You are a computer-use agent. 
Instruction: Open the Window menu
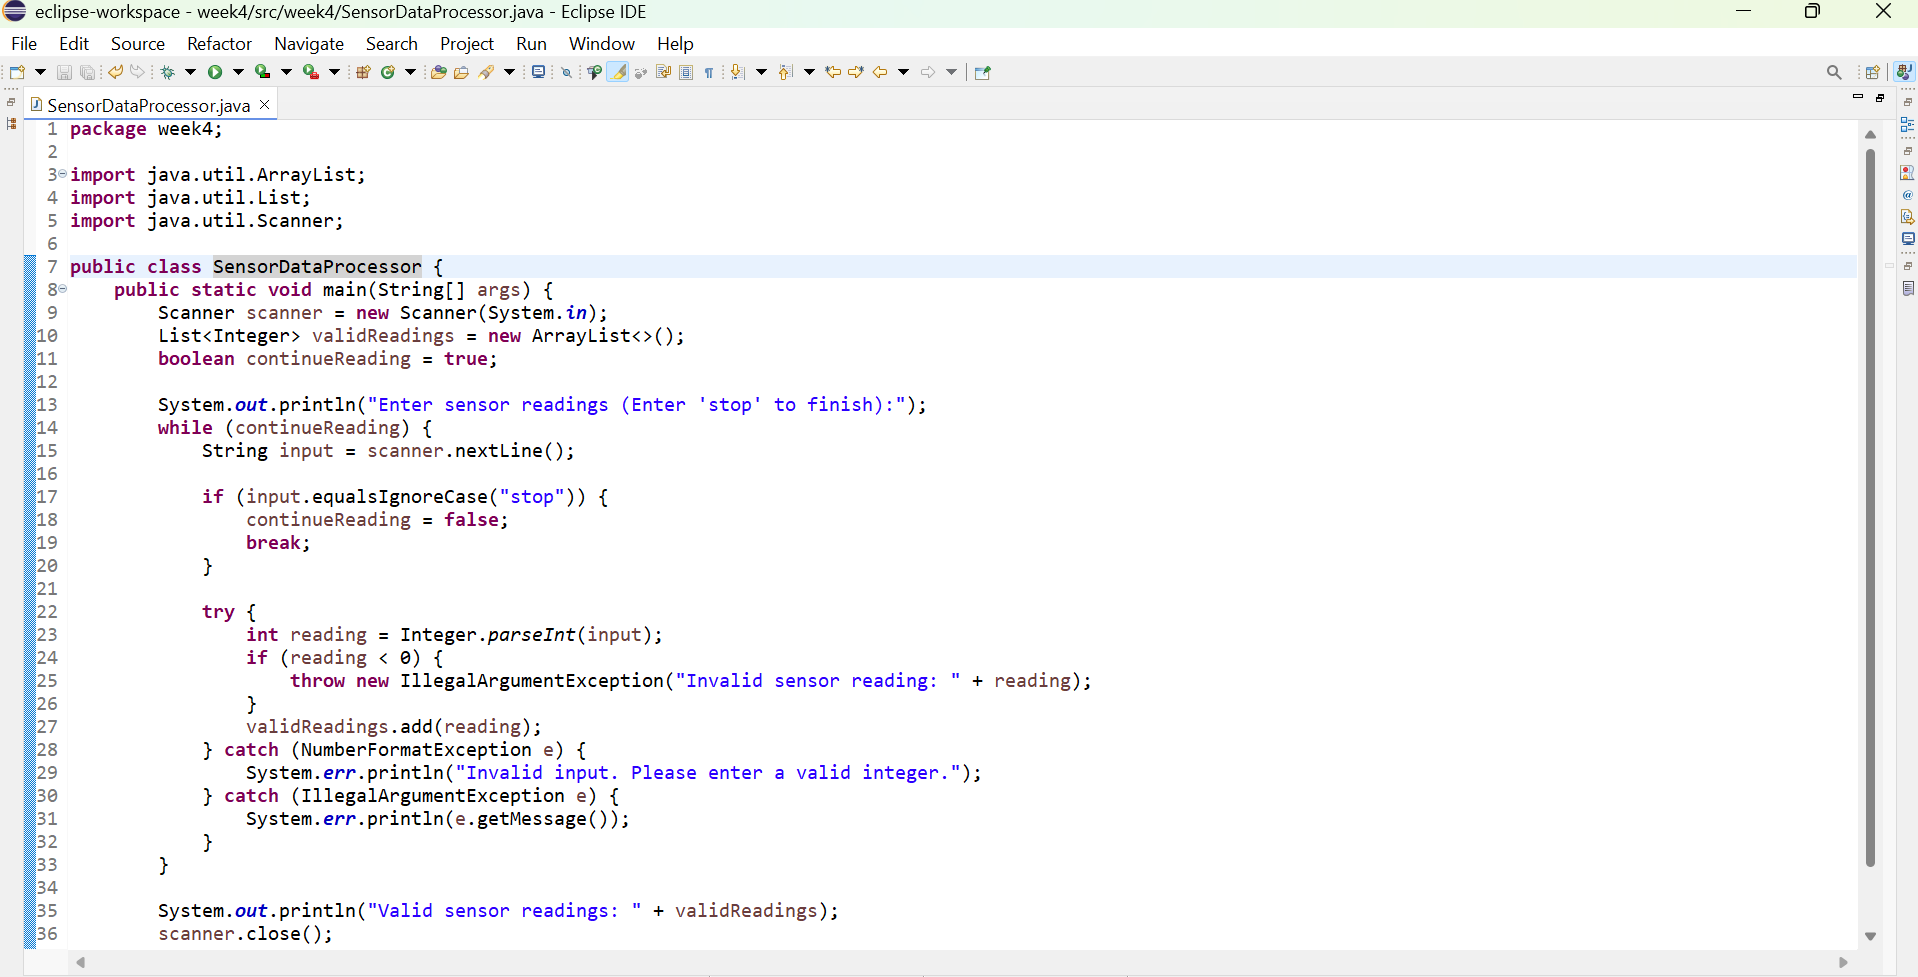point(602,44)
